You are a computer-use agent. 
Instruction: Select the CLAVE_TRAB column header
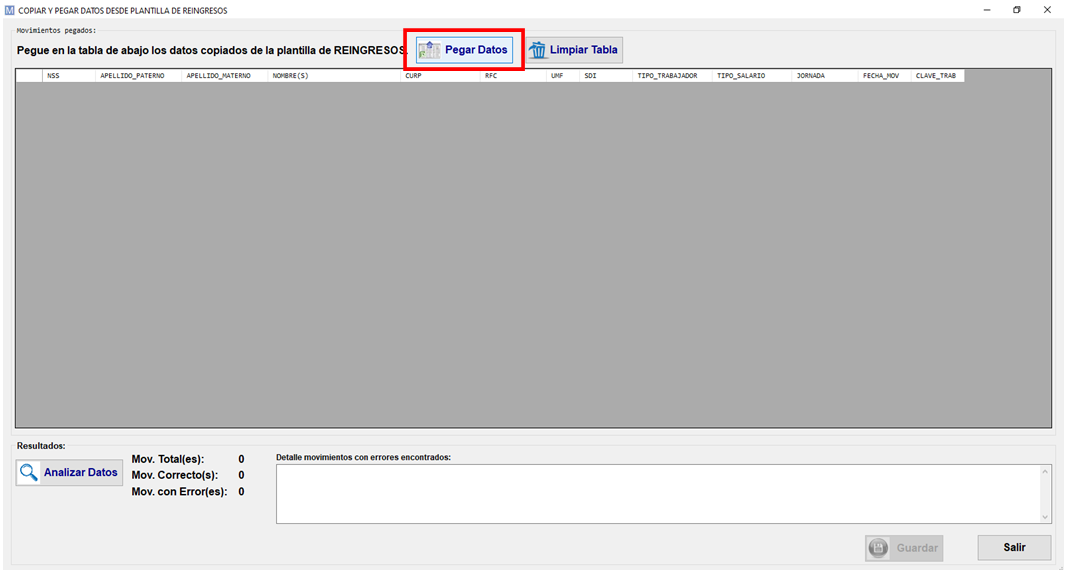pos(938,76)
